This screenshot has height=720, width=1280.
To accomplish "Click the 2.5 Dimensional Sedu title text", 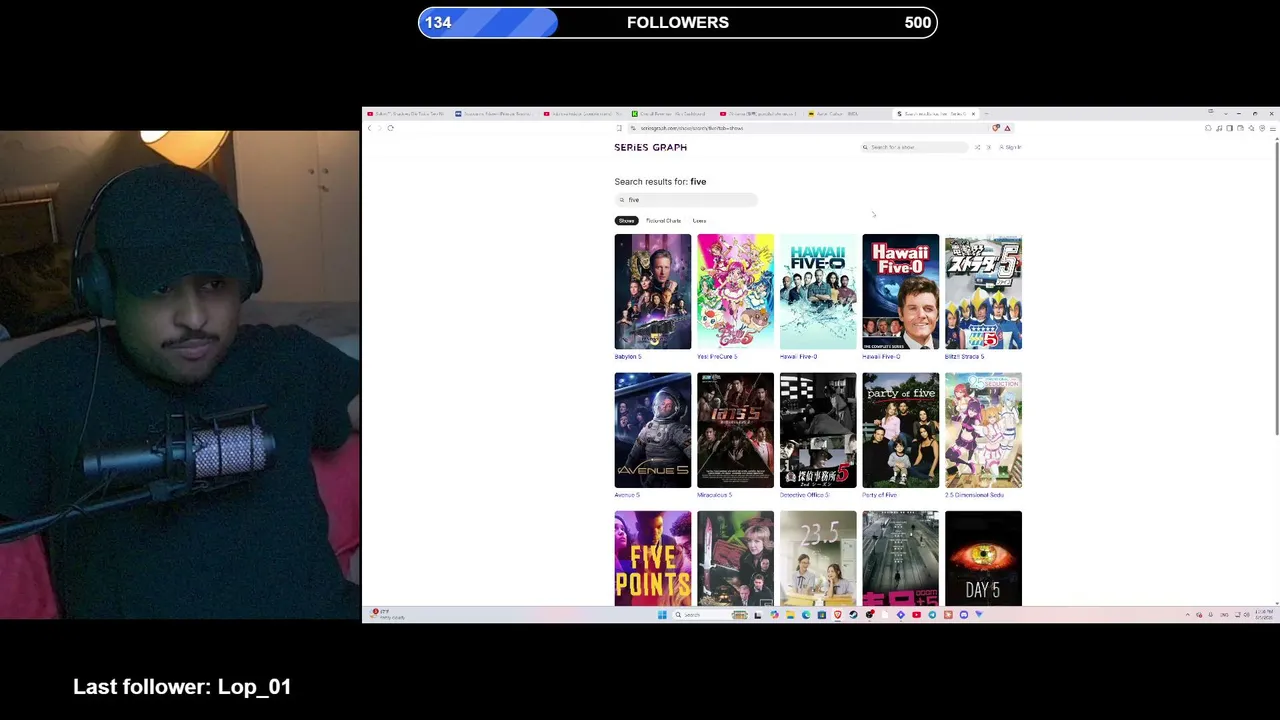I will [974, 495].
